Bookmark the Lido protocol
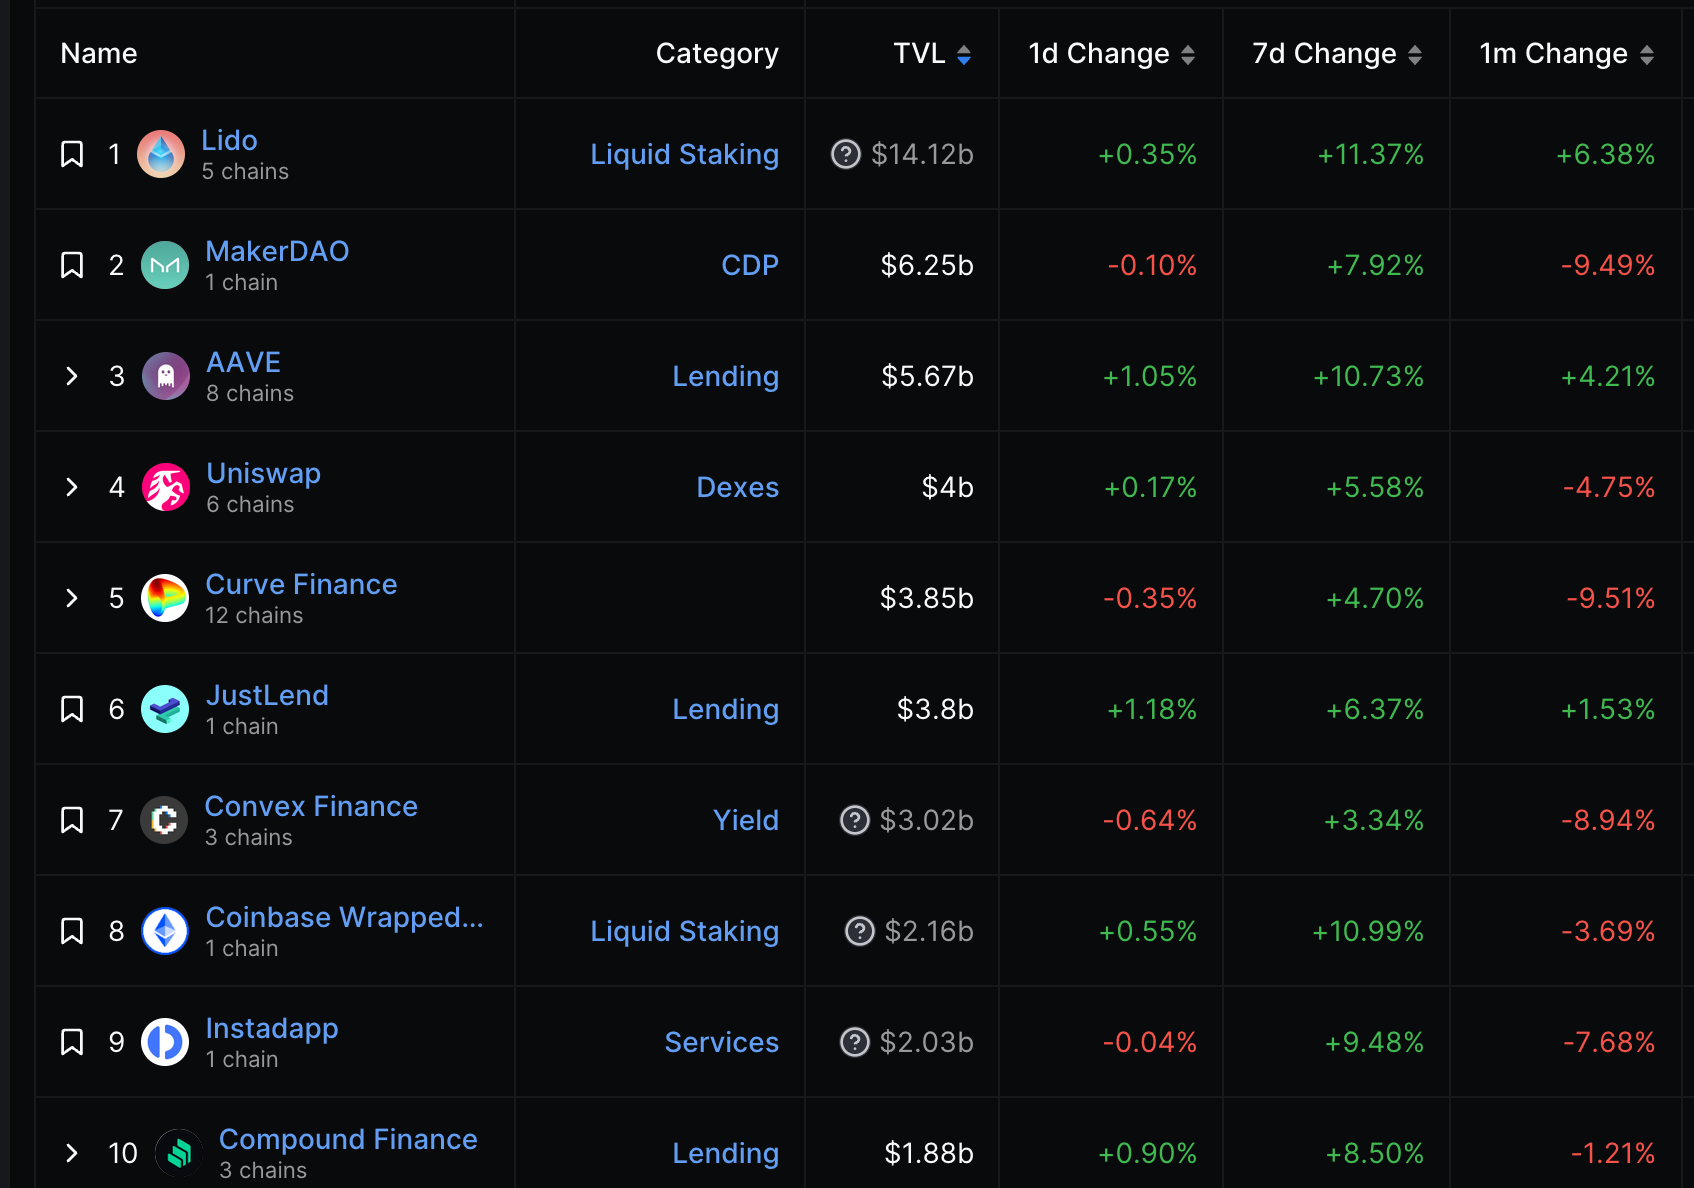Image resolution: width=1694 pixels, height=1188 pixels. [72, 154]
